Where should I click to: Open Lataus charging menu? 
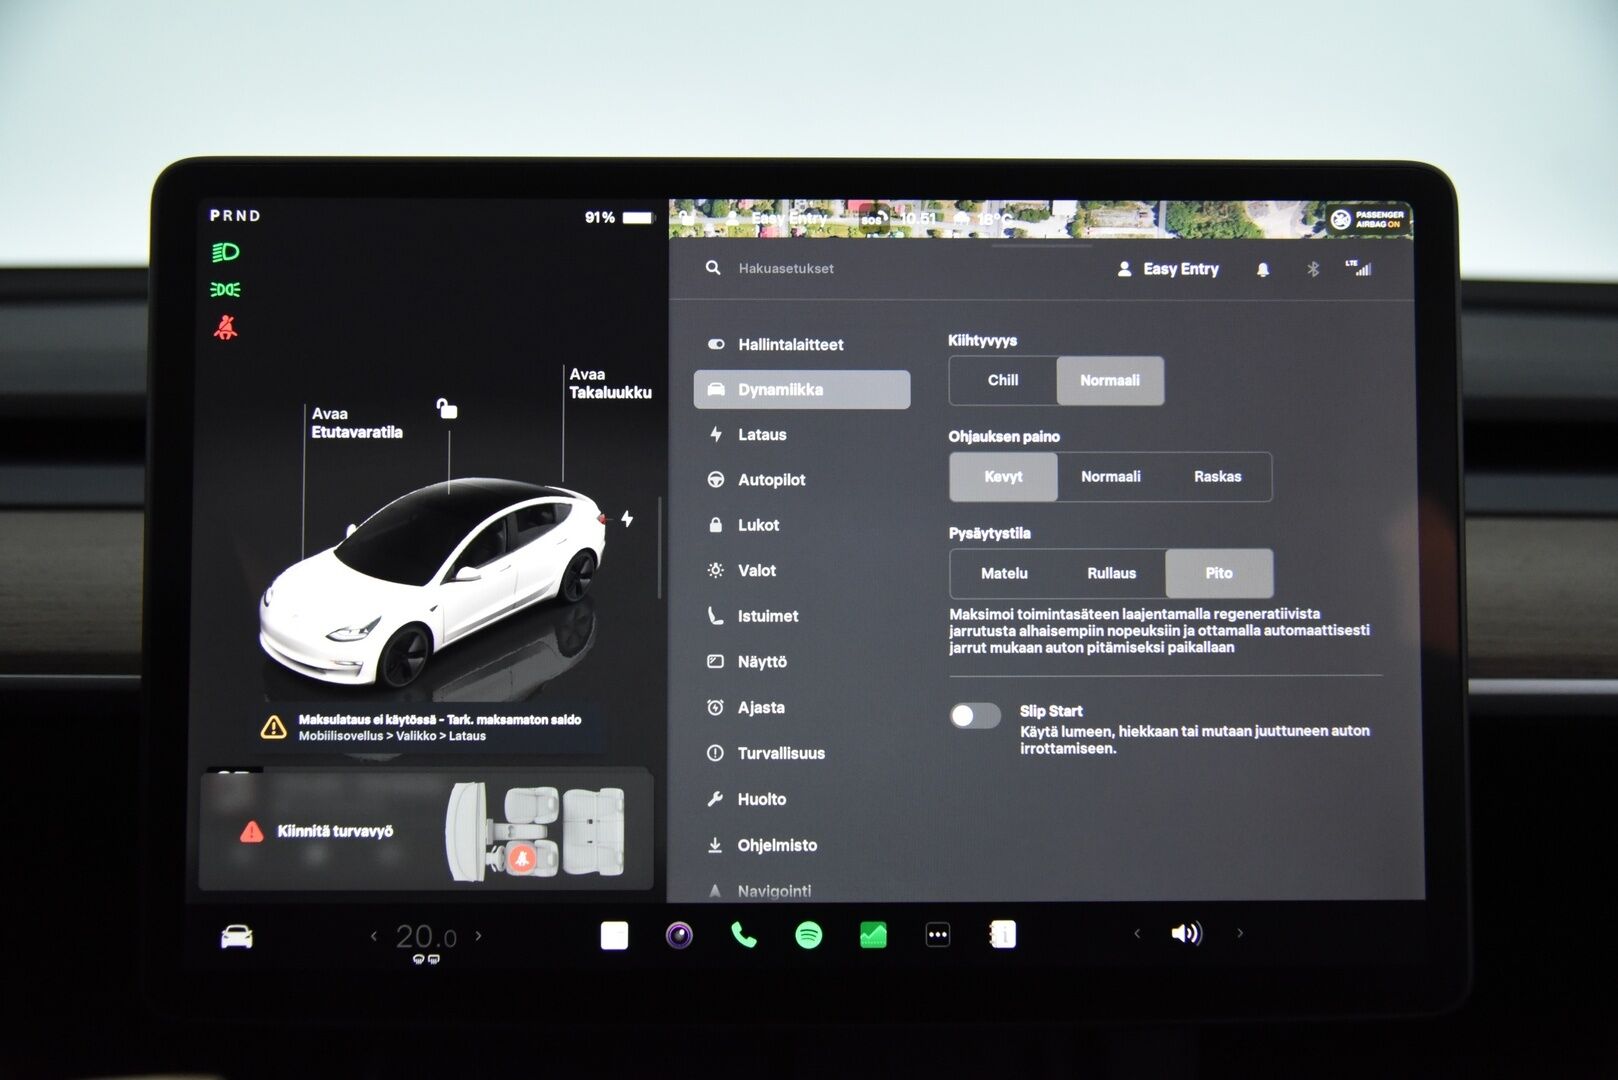click(x=802, y=434)
